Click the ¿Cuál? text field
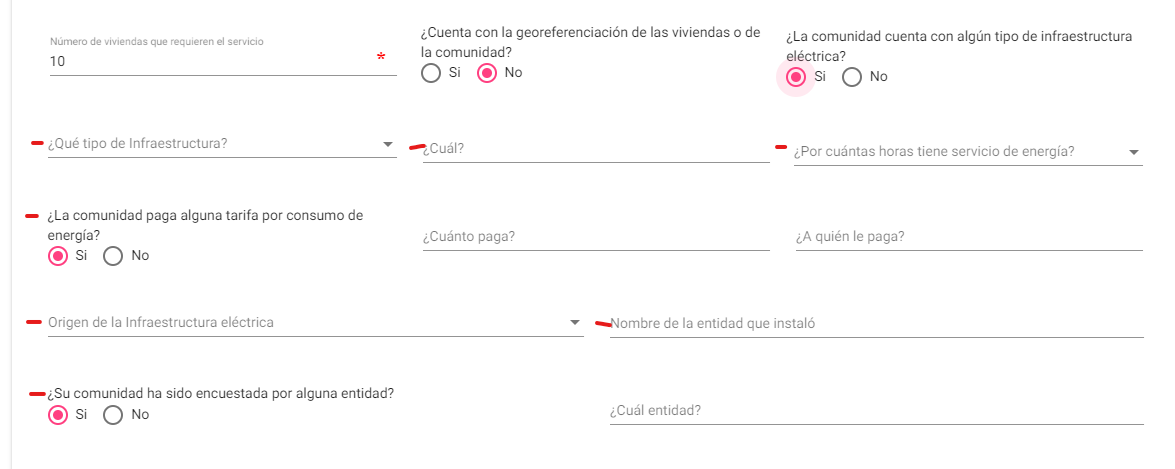The height and width of the screenshot is (469, 1175). (595, 149)
